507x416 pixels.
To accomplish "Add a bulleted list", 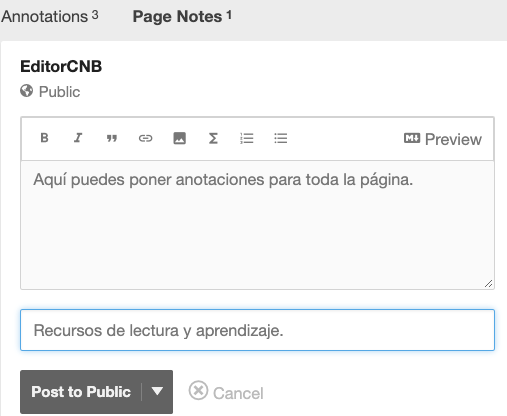I will 281,138.
